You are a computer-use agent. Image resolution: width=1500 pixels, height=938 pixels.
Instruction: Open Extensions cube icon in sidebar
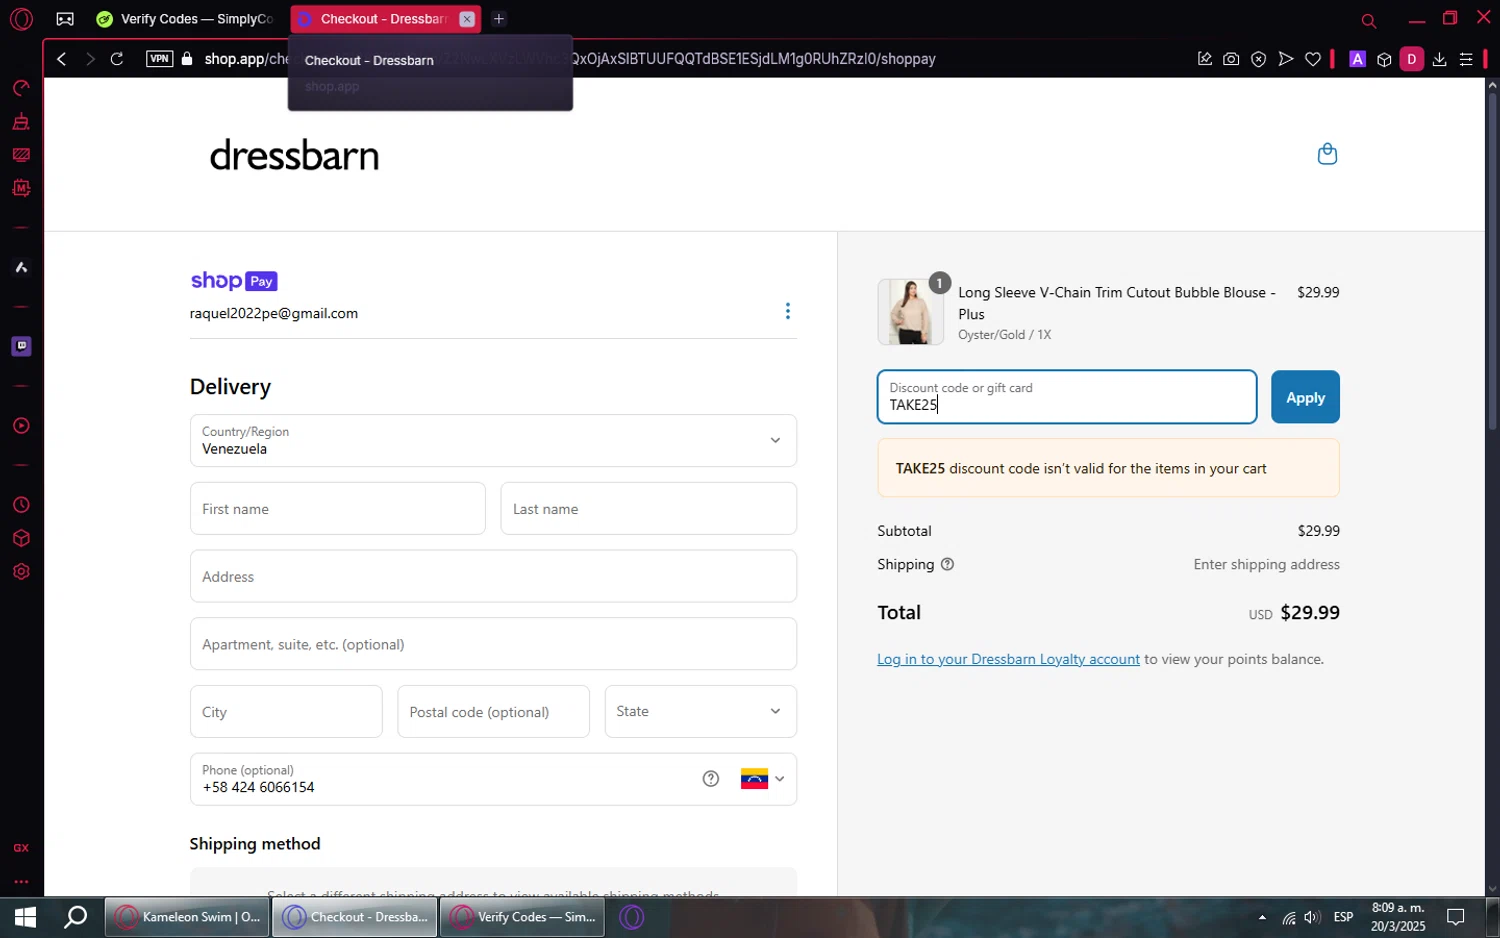click(21, 538)
